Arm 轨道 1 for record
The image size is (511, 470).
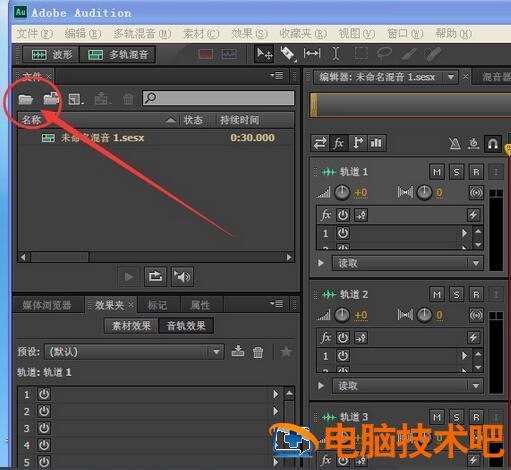pyautogui.click(x=476, y=172)
